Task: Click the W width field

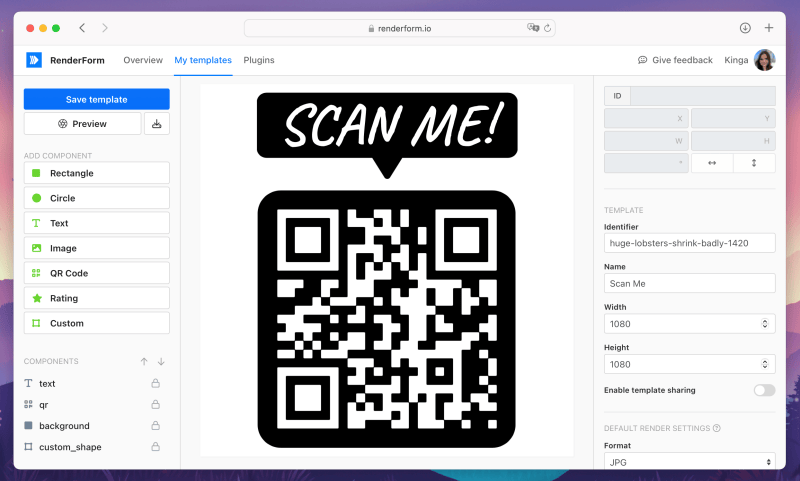Action: (x=646, y=141)
